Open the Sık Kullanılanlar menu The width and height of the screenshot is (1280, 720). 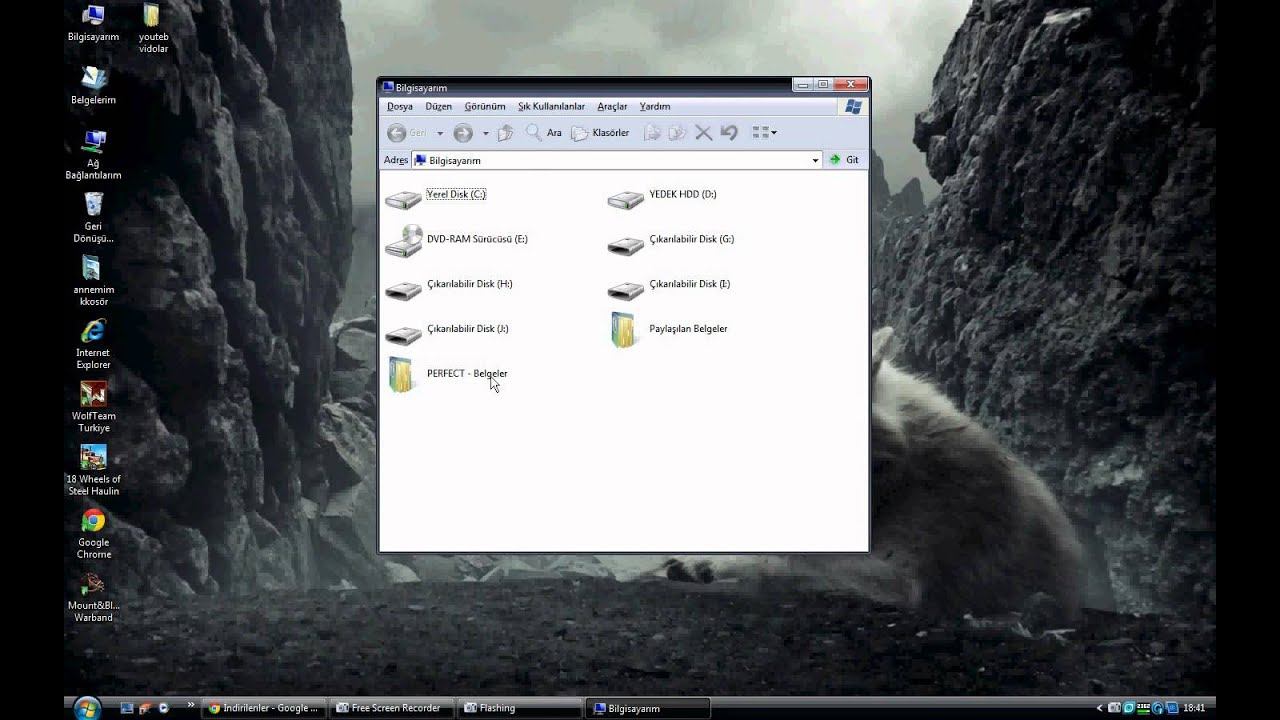pos(551,106)
